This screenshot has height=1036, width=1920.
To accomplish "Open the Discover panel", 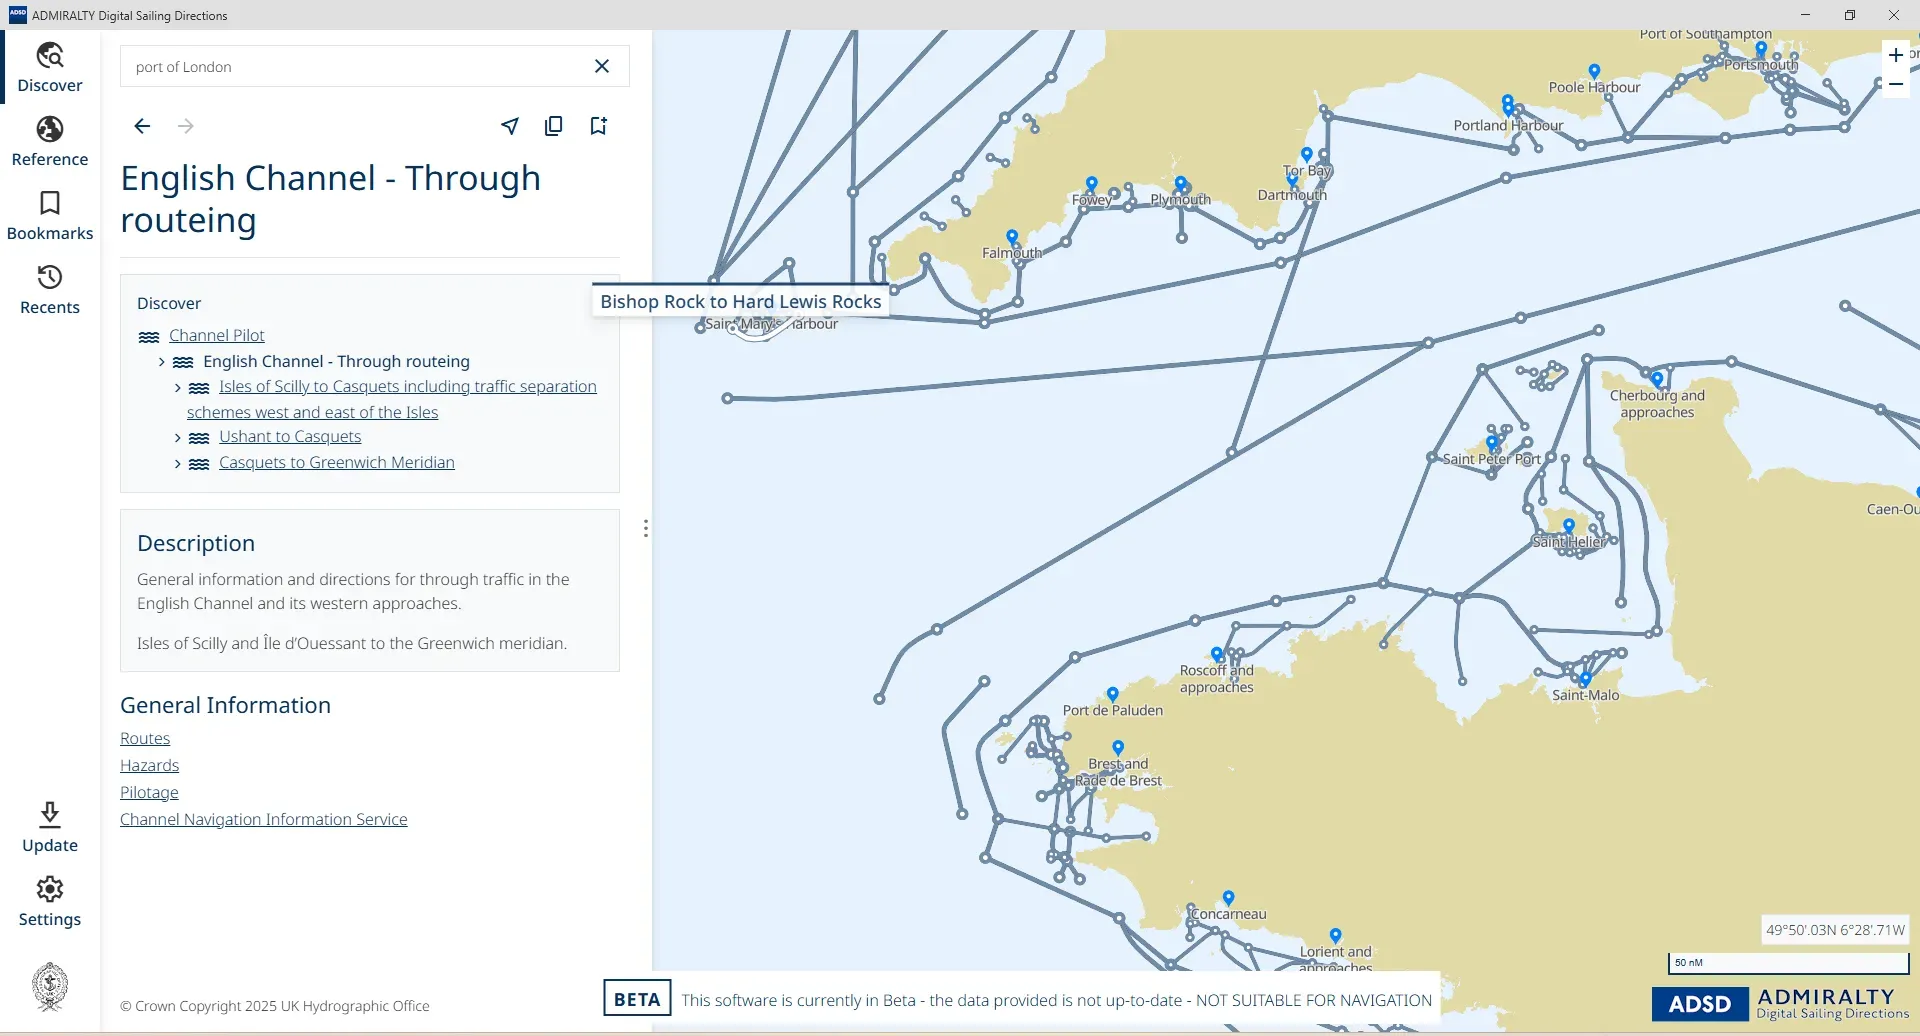I will pos(49,66).
